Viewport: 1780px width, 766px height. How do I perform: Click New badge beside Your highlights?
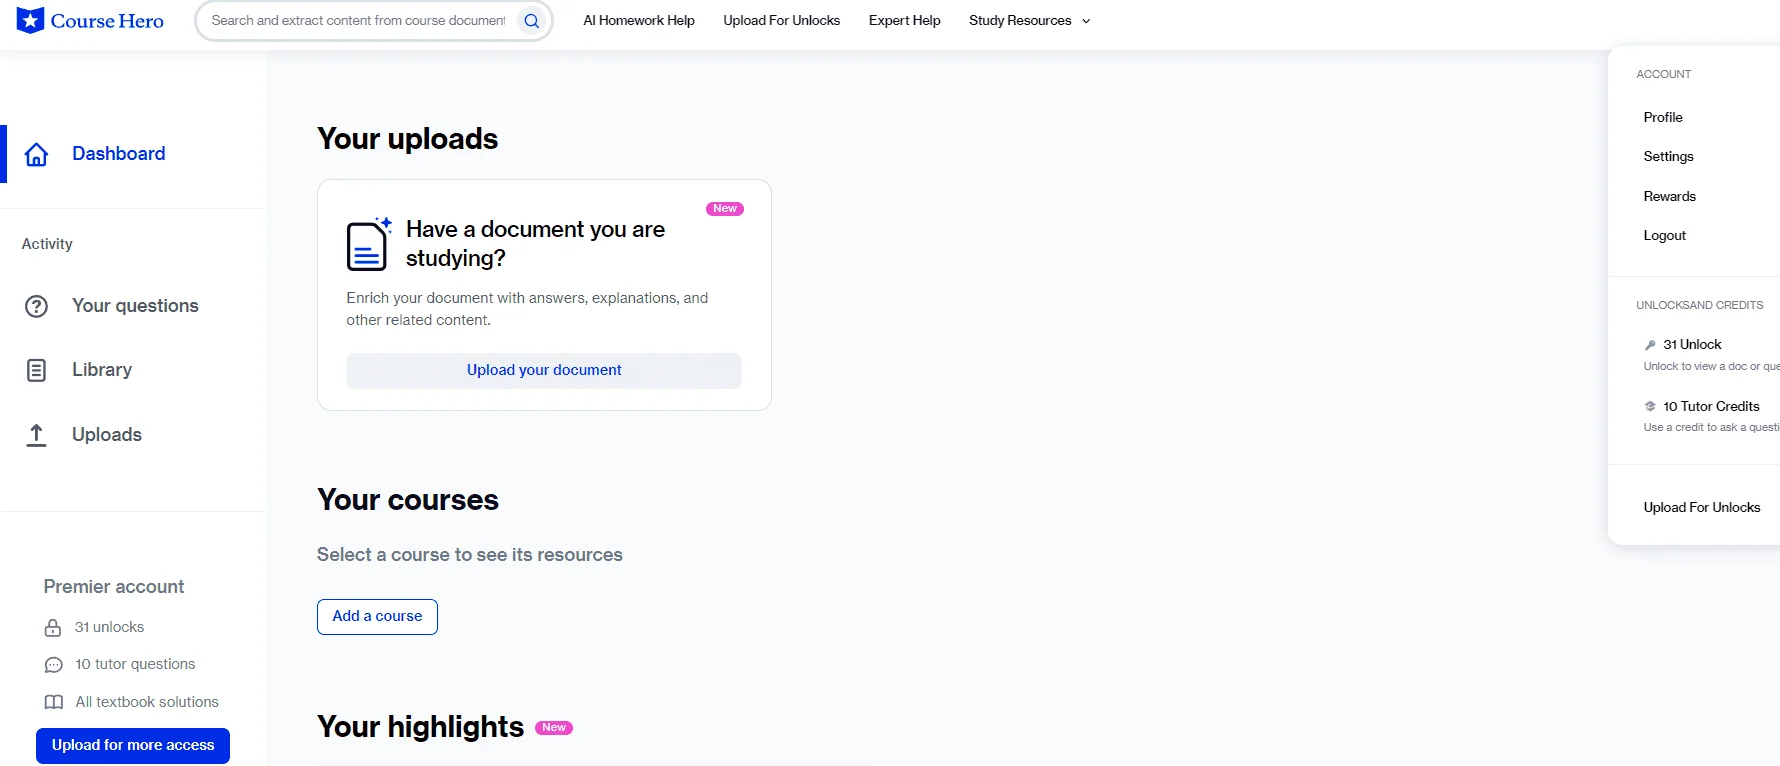click(554, 728)
